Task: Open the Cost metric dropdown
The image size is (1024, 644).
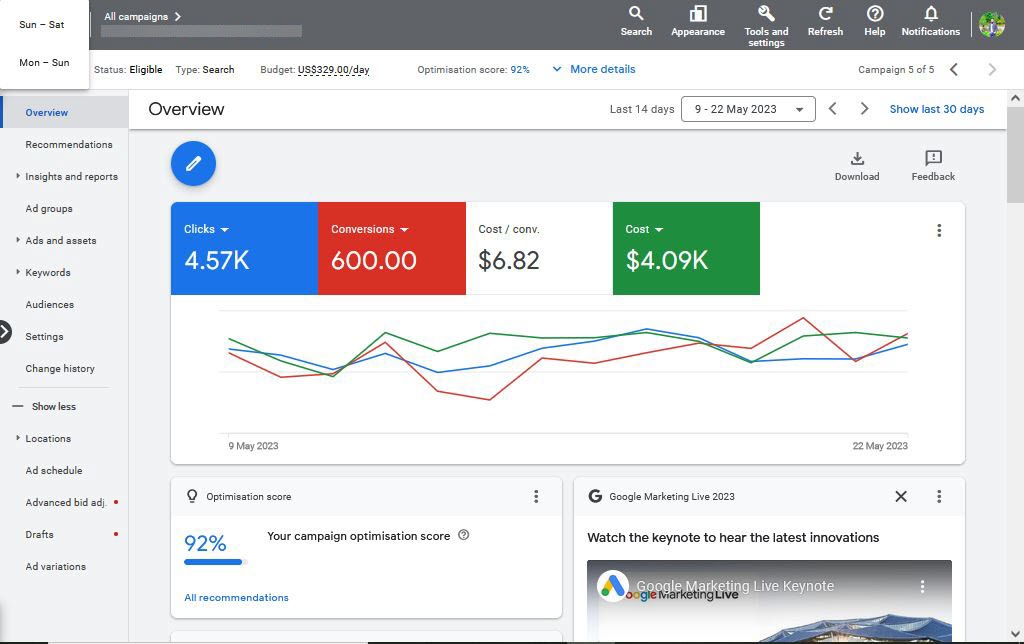Action: click(x=644, y=229)
